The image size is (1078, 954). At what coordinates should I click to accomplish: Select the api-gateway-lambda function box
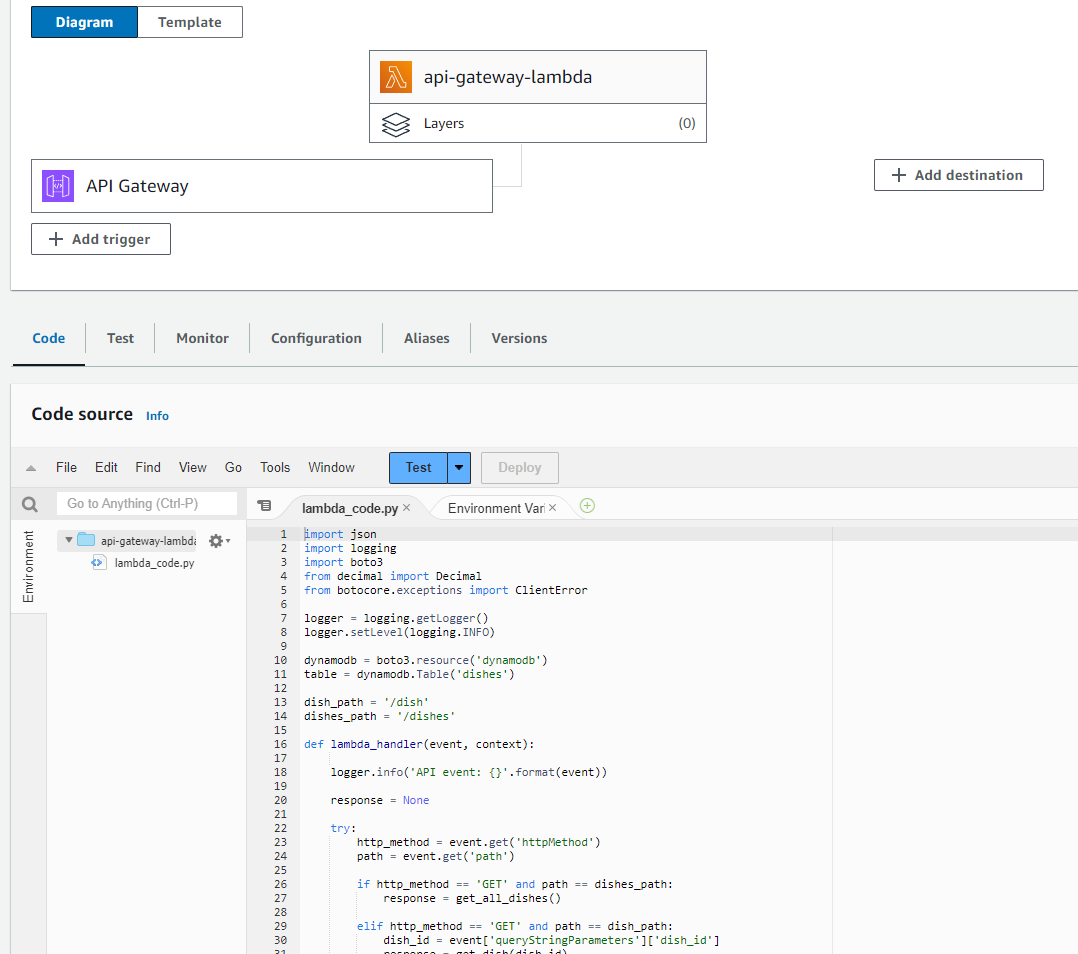pos(538,77)
